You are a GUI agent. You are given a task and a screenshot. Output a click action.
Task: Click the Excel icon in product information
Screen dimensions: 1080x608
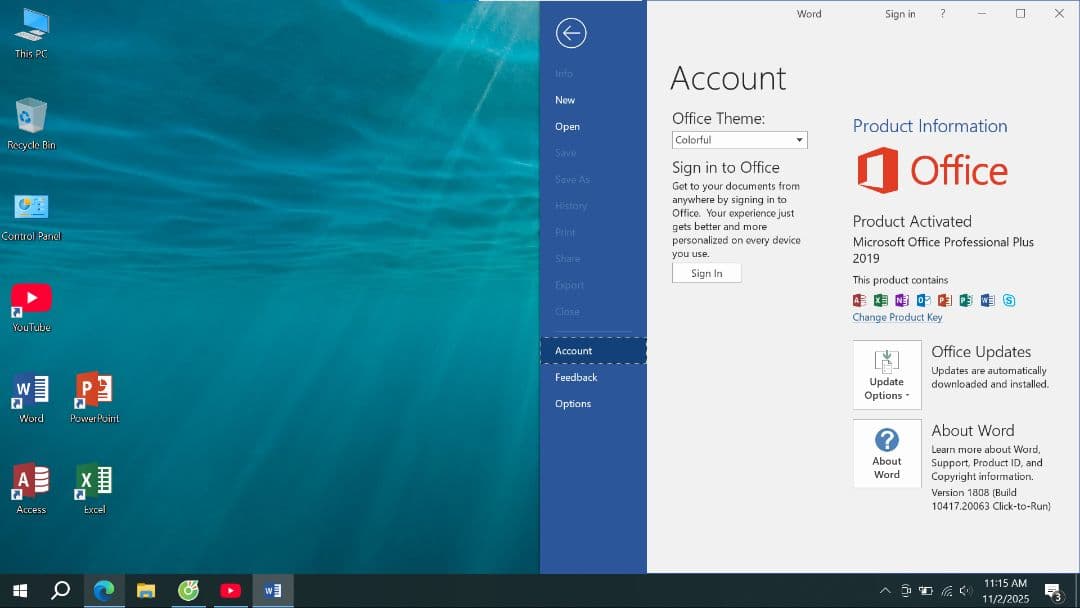click(x=881, y=300)
